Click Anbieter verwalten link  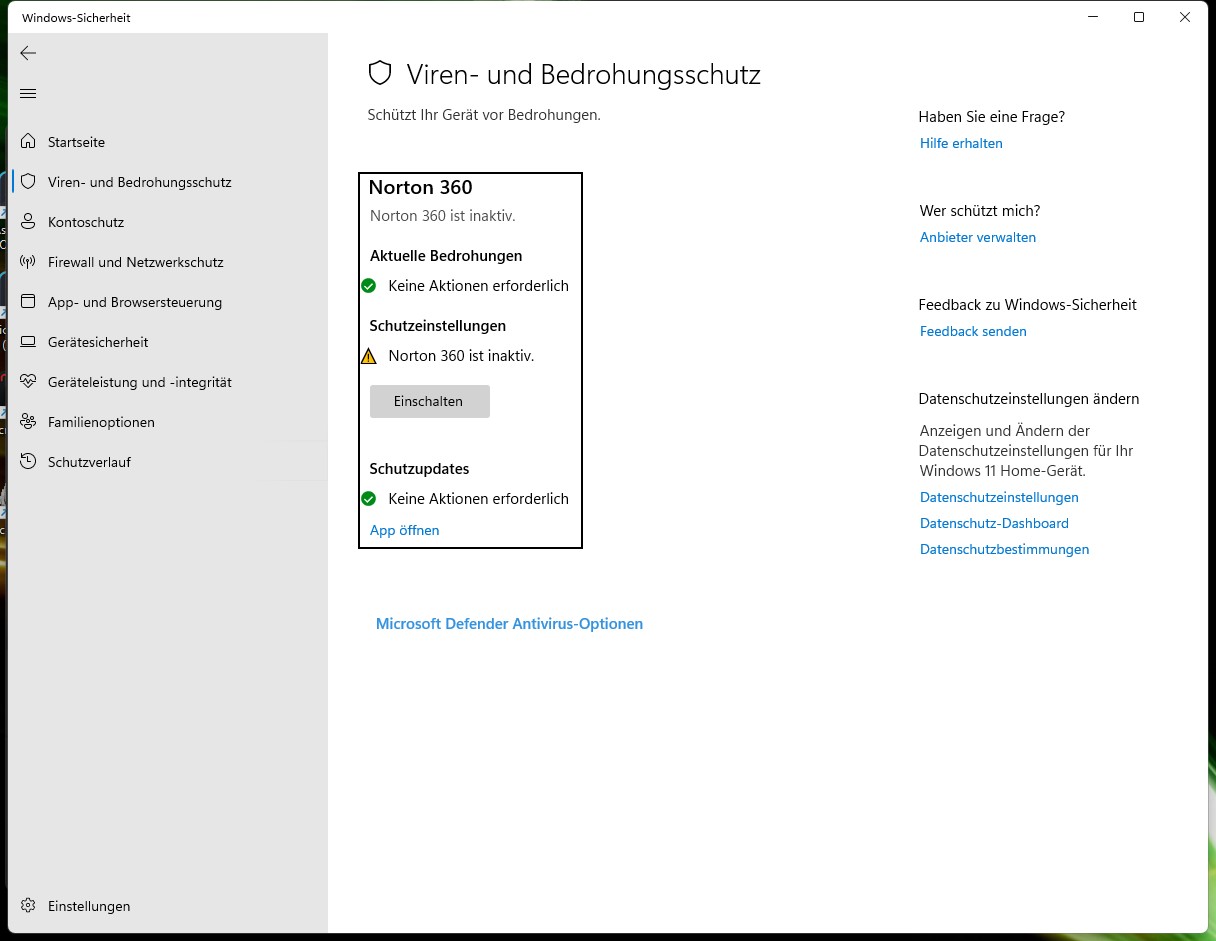[x=978, y=237]
